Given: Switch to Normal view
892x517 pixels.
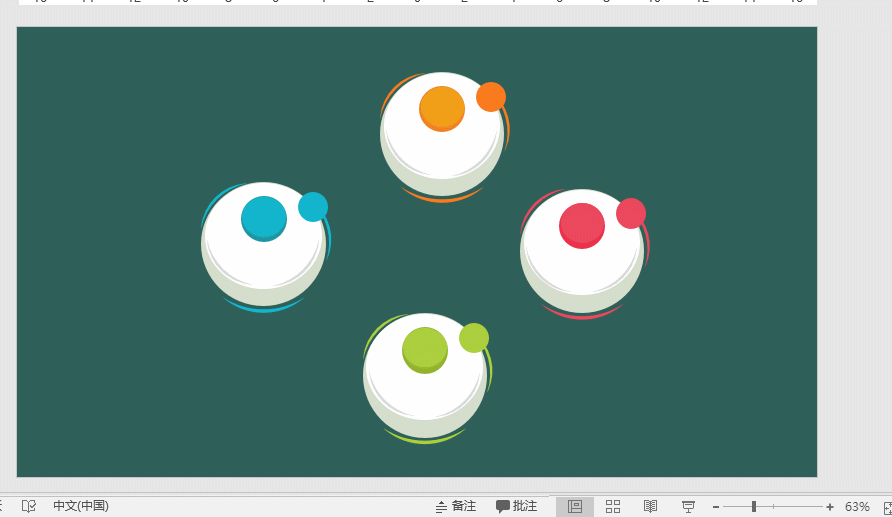Looking at the screenshot, I should coord(575,507).
